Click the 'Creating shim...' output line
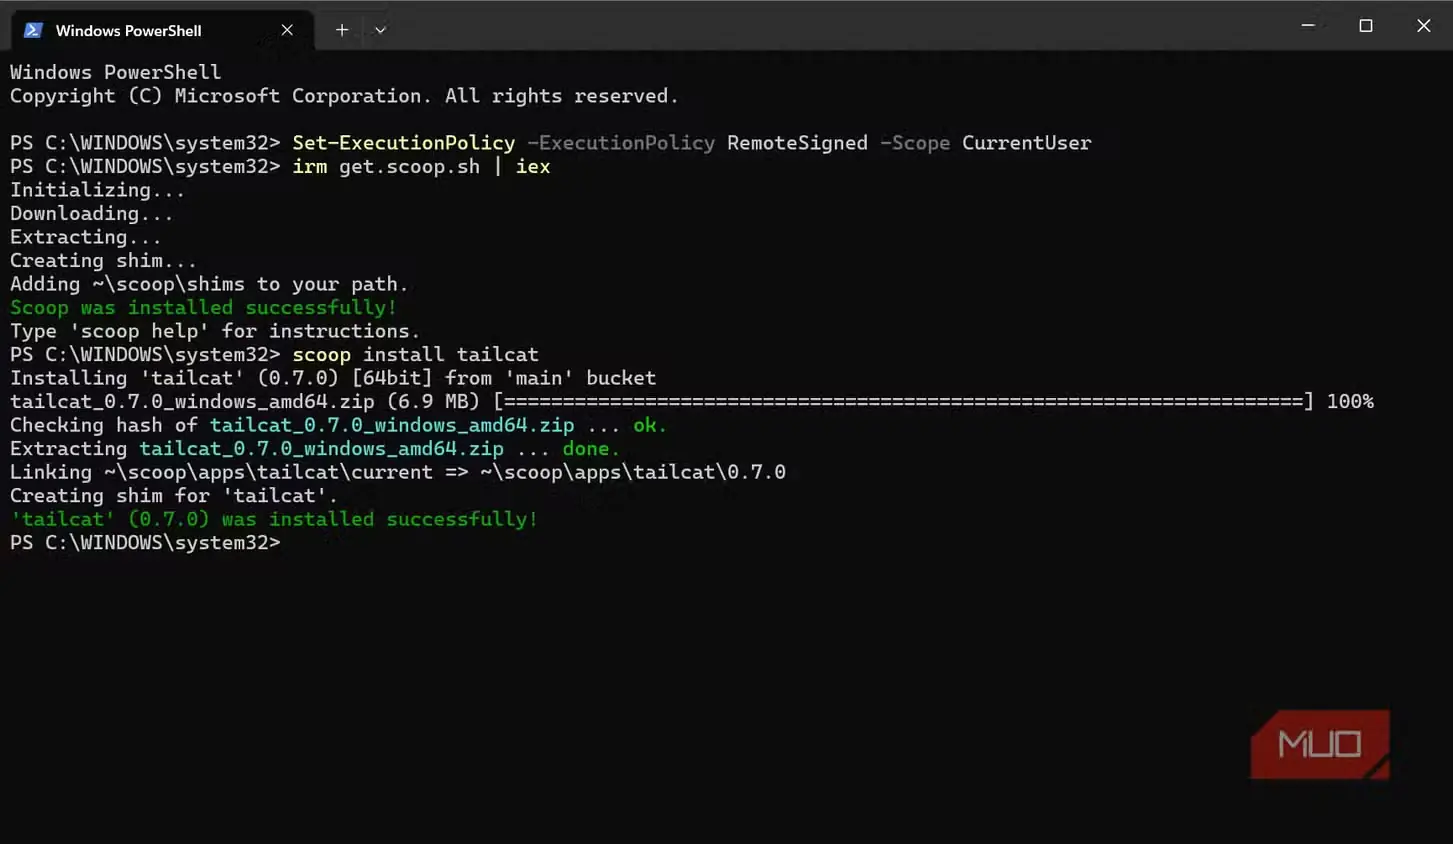Image resolution: width=1453 pixels, height=844 pixels. [x=103, y=260]
